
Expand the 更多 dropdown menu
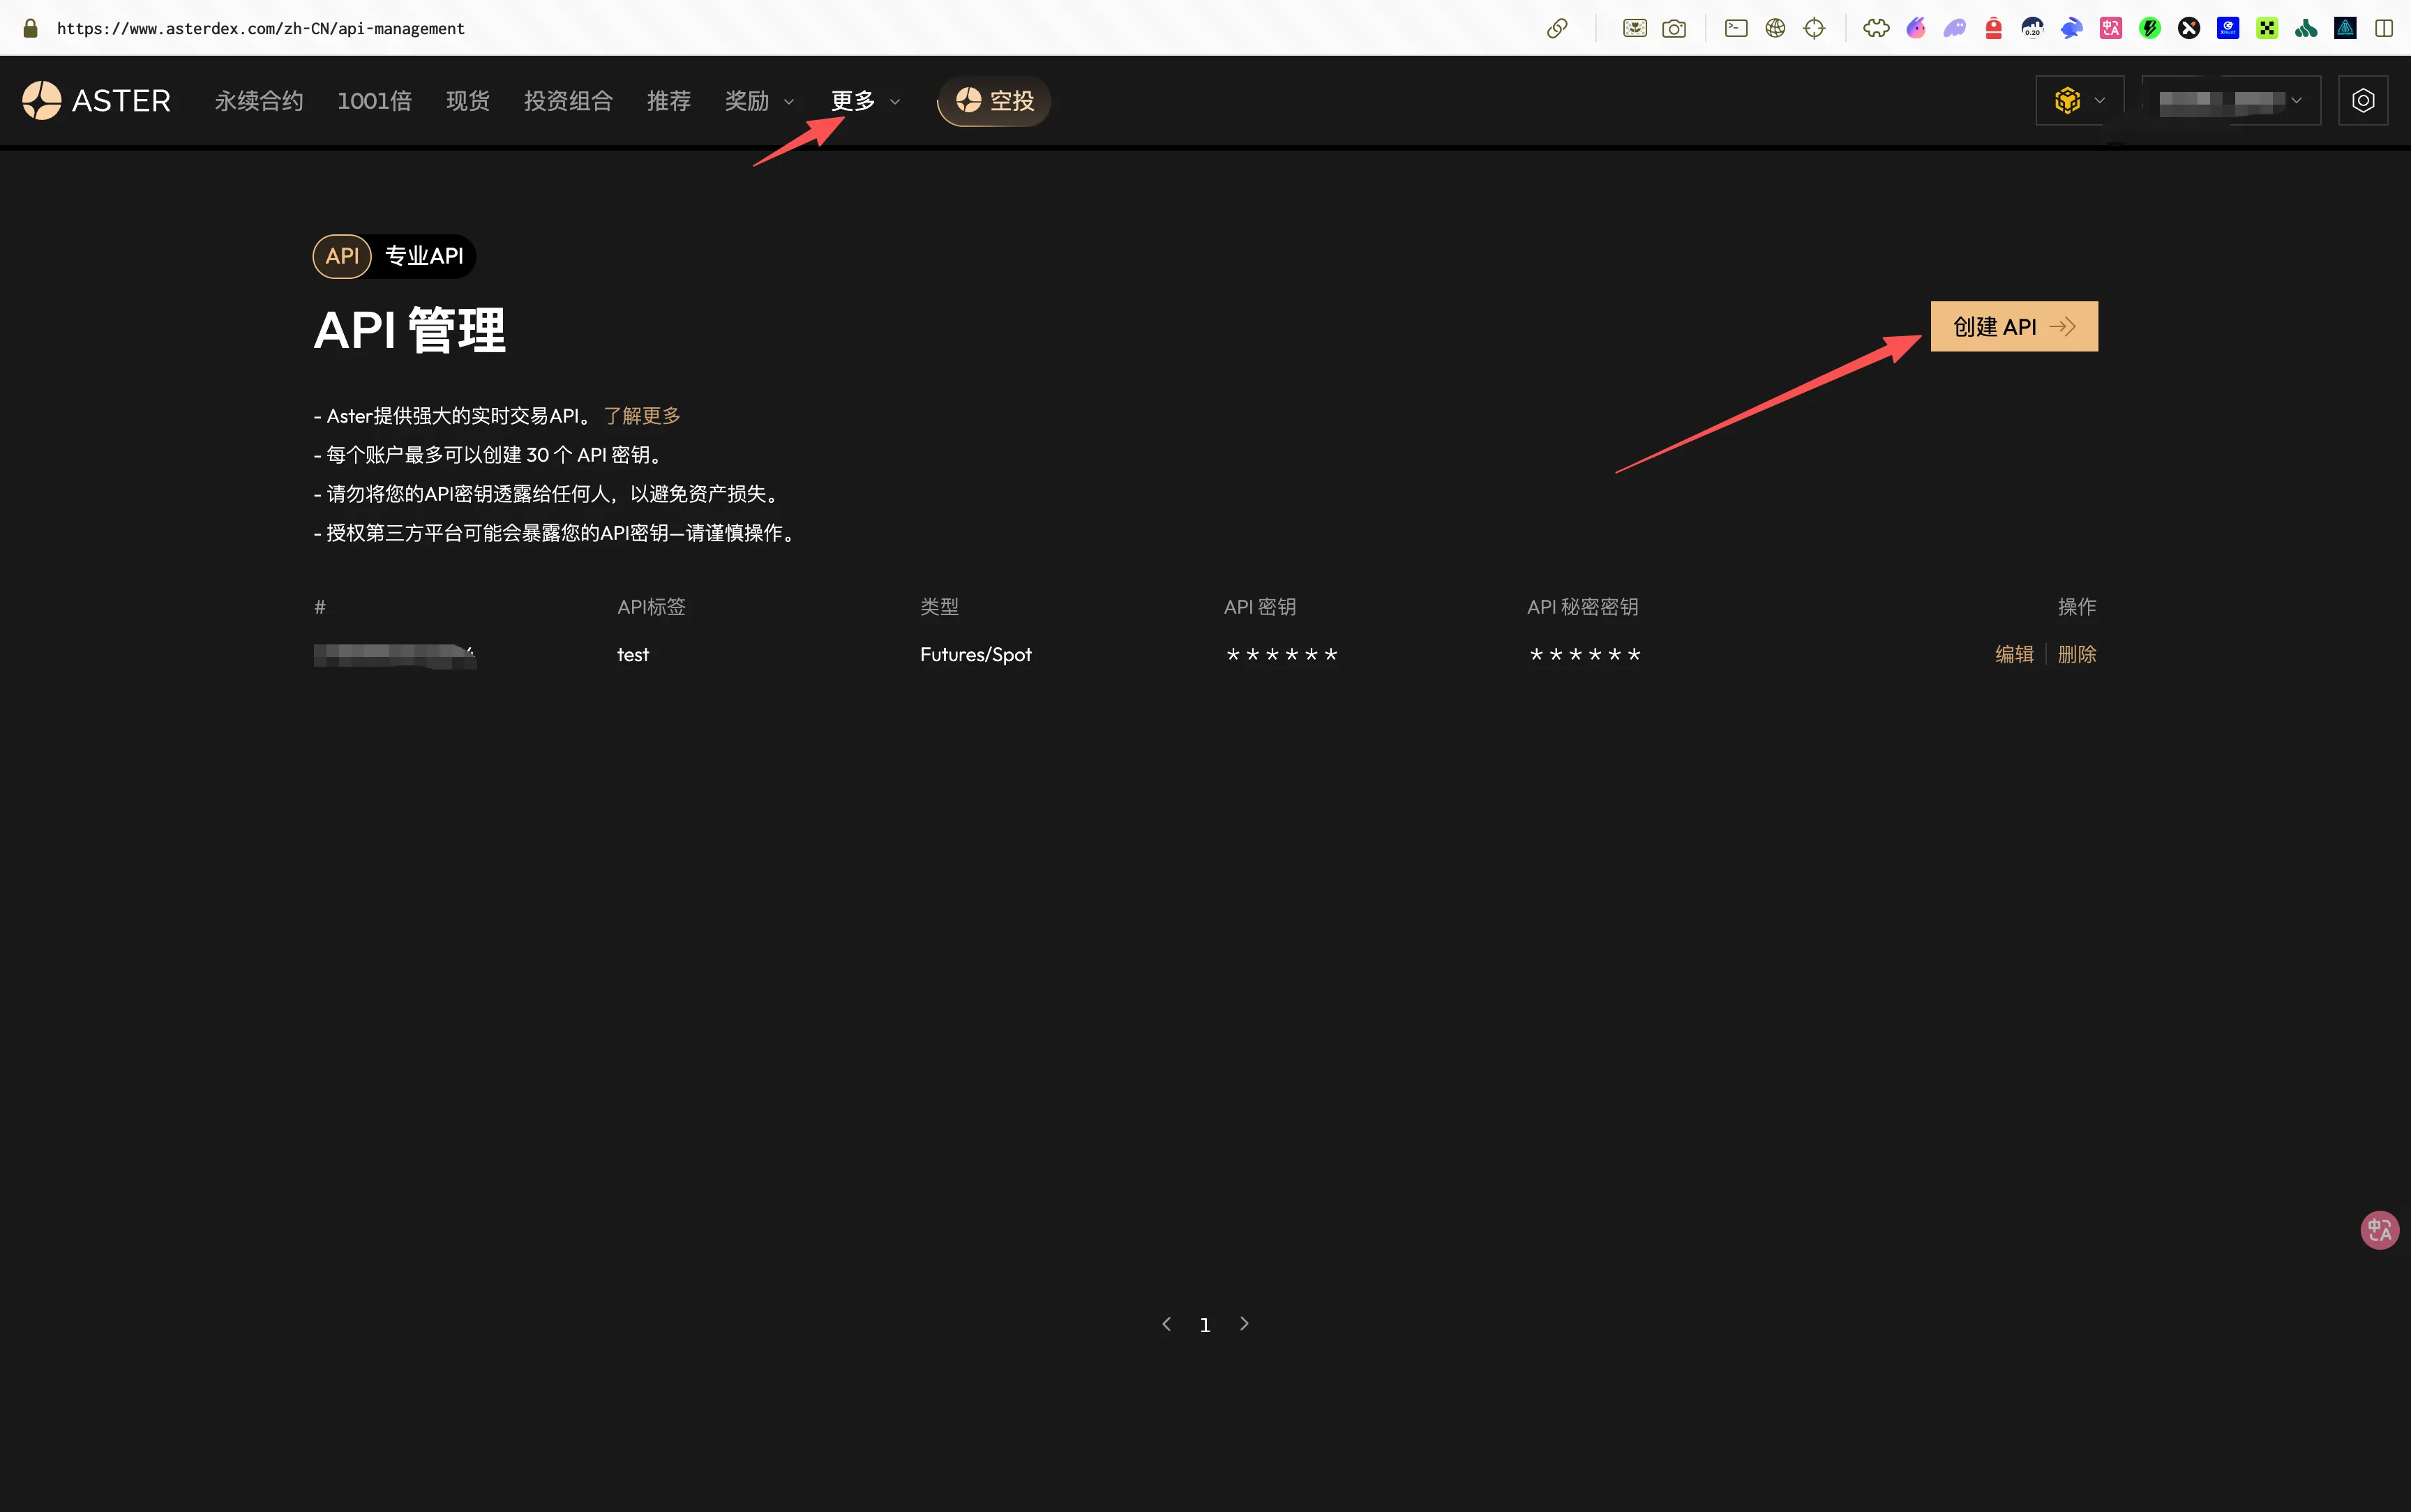[863, 100]
